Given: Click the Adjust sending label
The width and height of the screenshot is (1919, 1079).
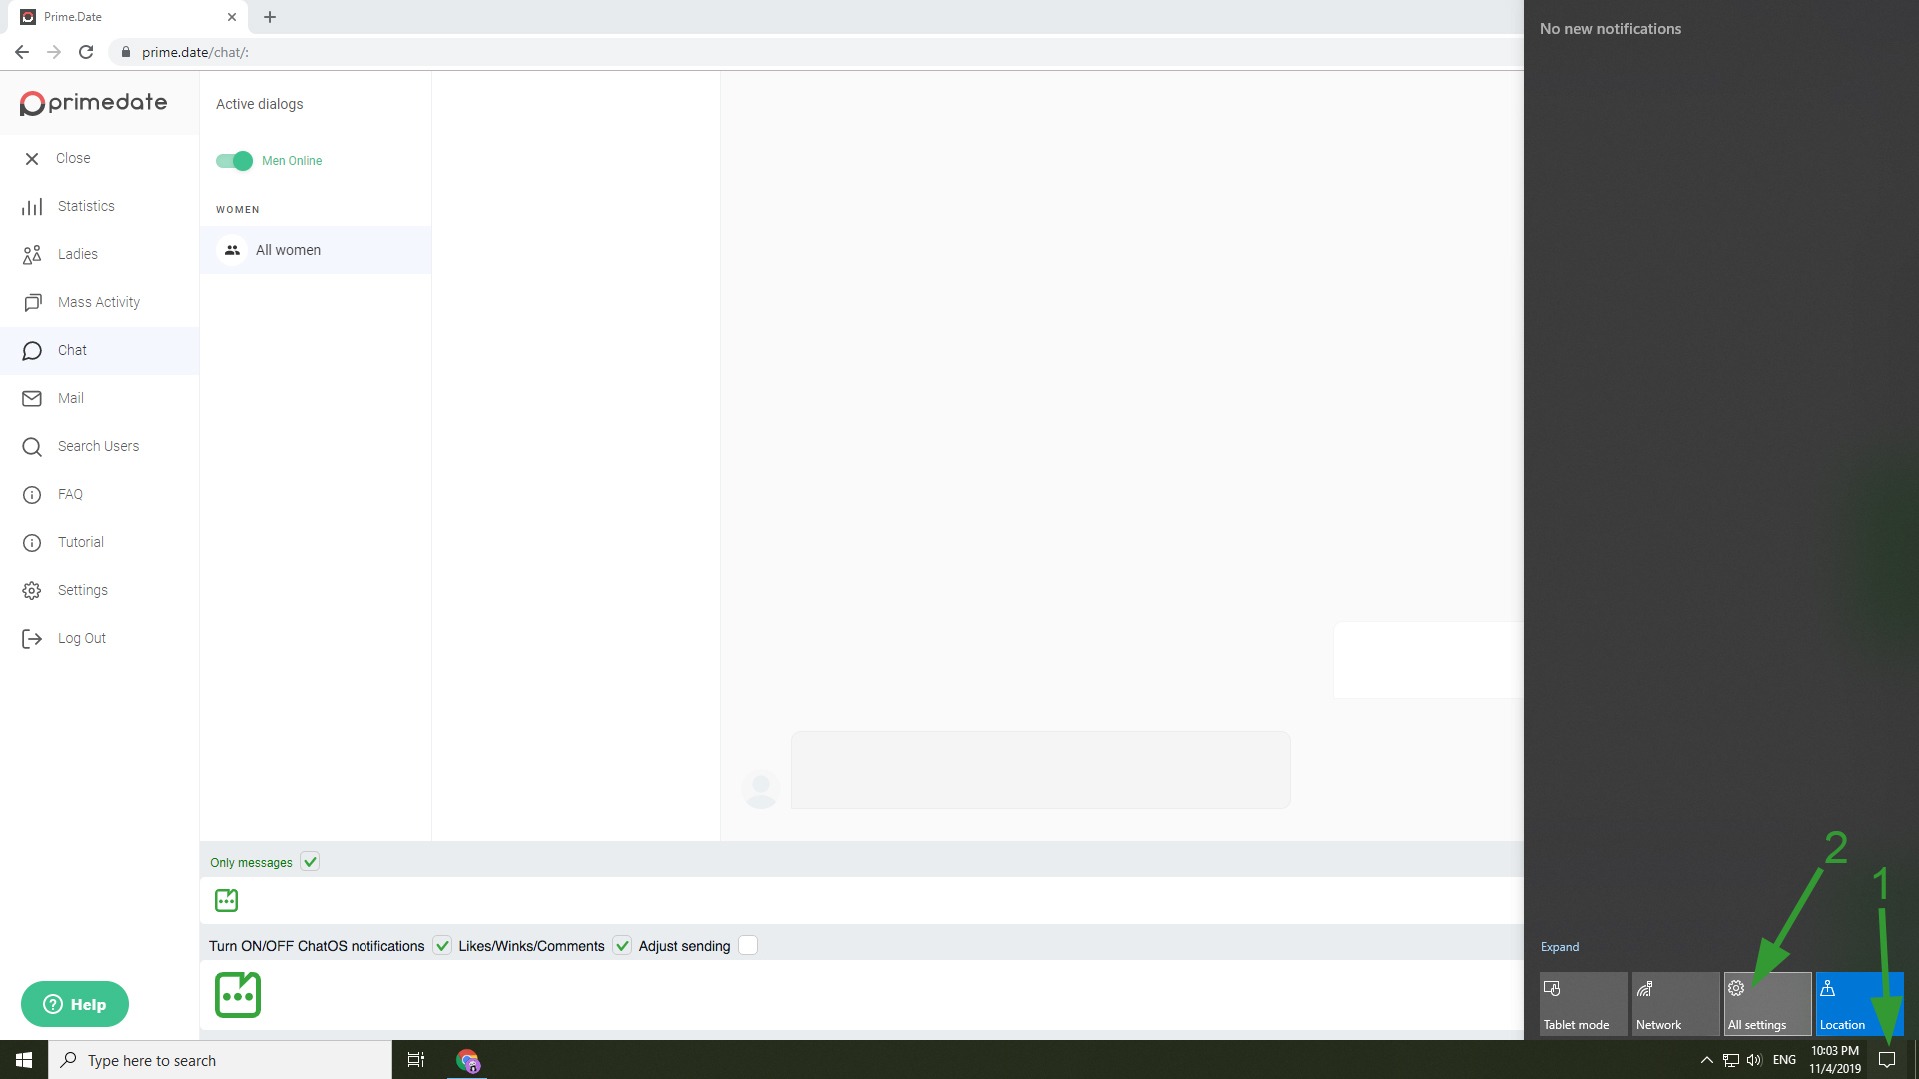Looking at the screenshot, I should tap(685, 946).
